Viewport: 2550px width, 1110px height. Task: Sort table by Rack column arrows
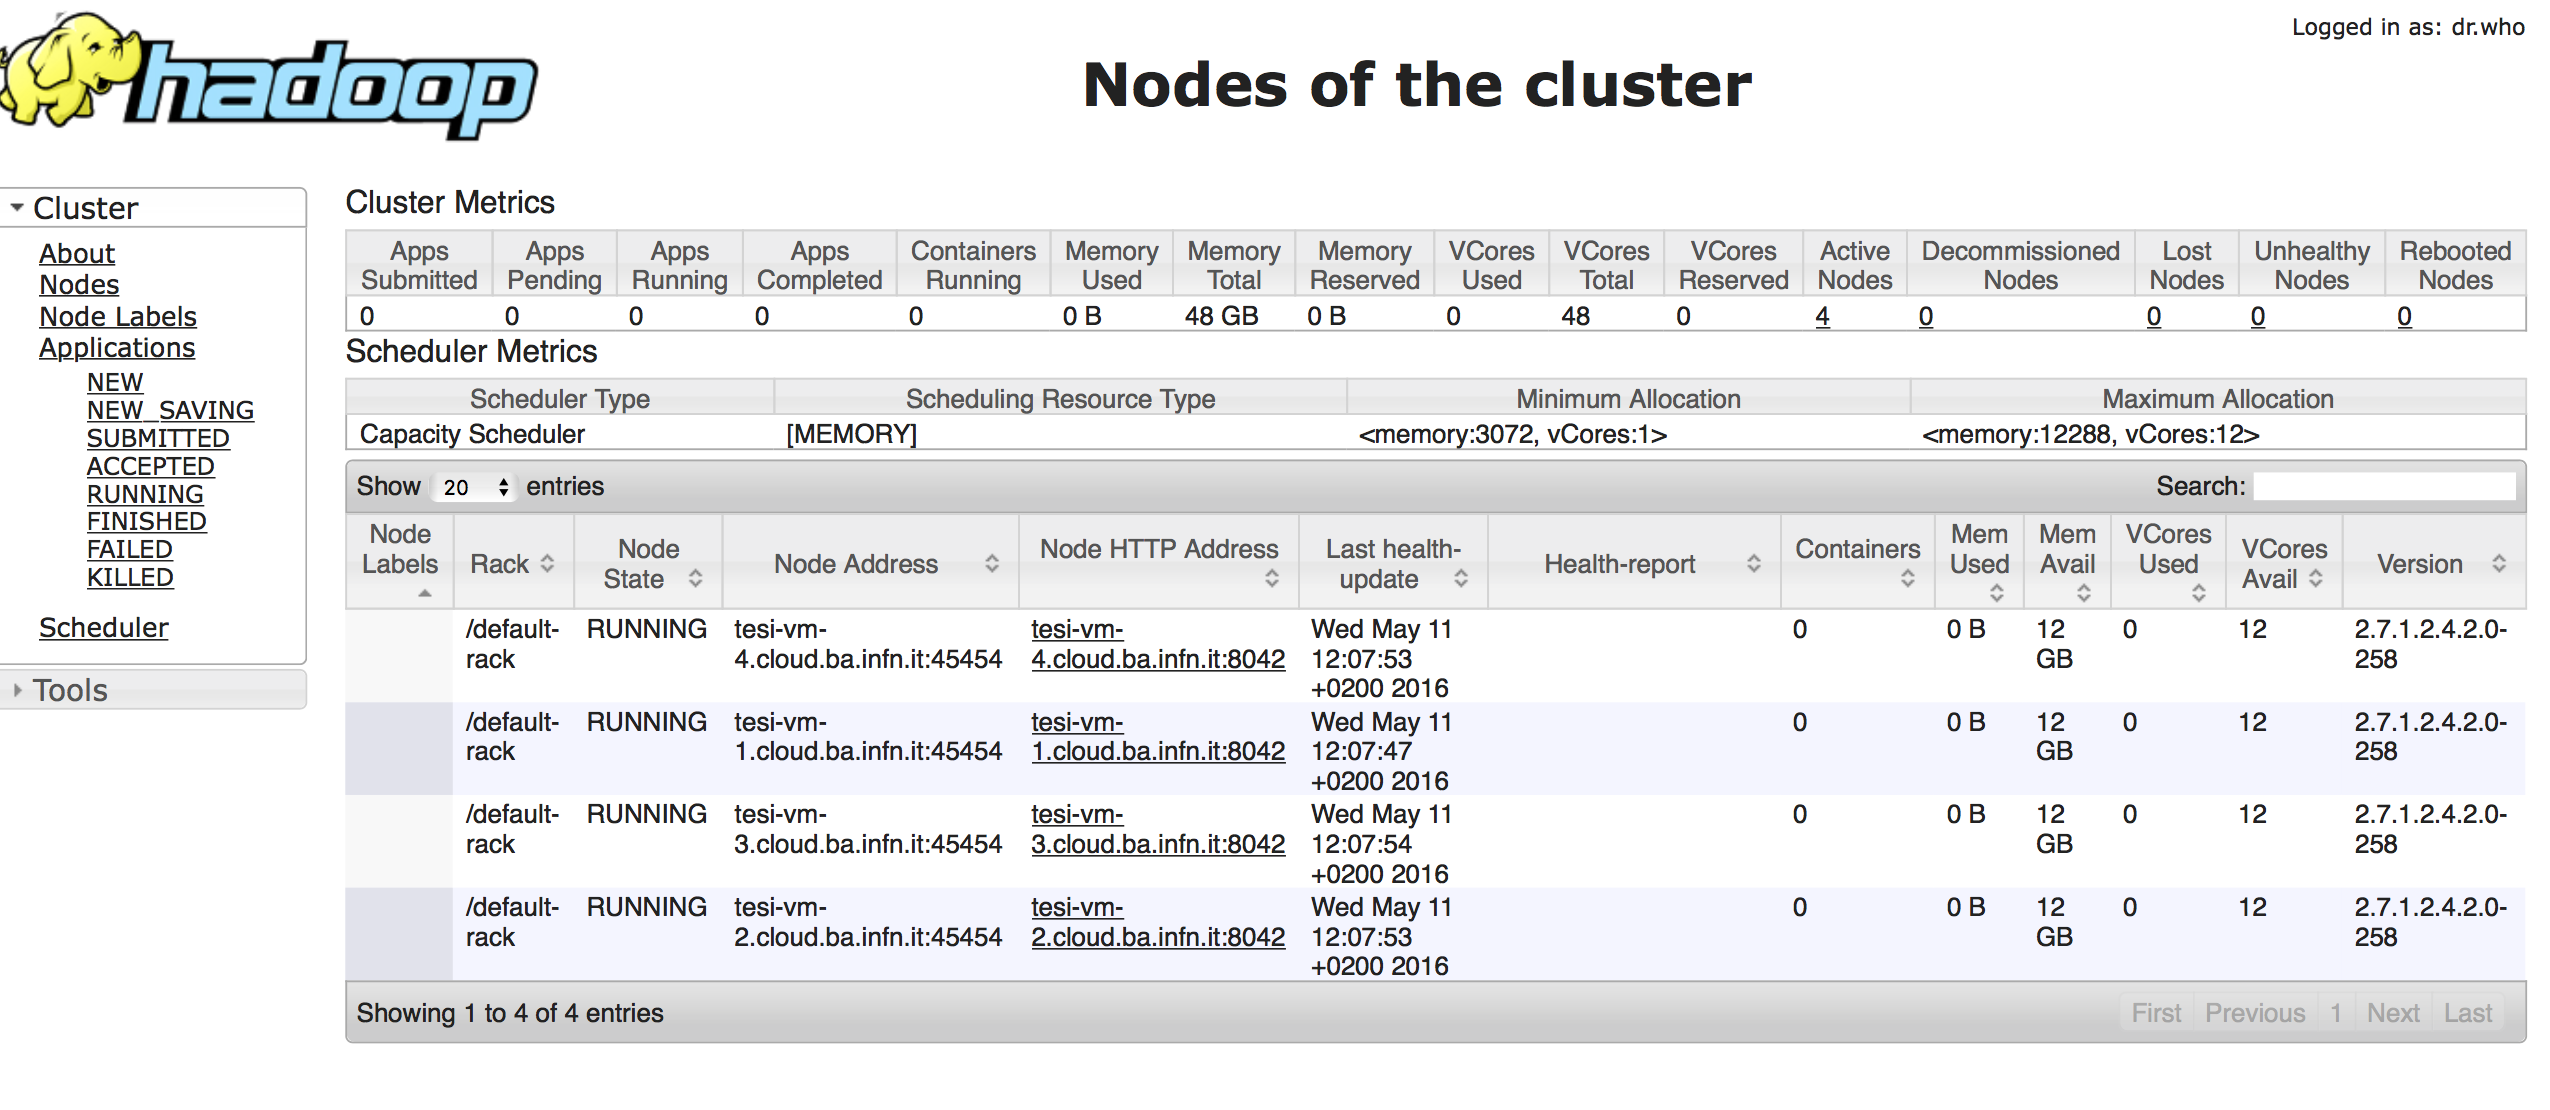(547, 564)
